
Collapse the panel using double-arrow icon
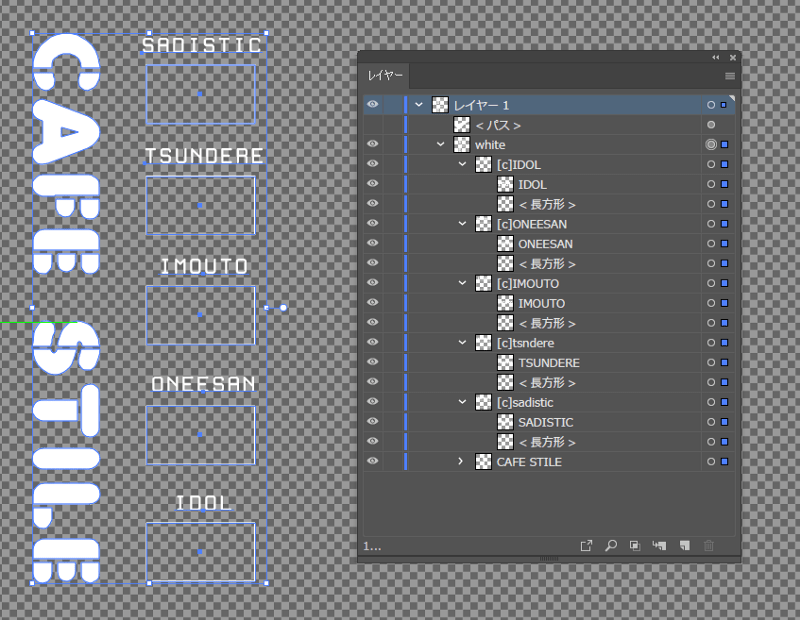(716, 58)
